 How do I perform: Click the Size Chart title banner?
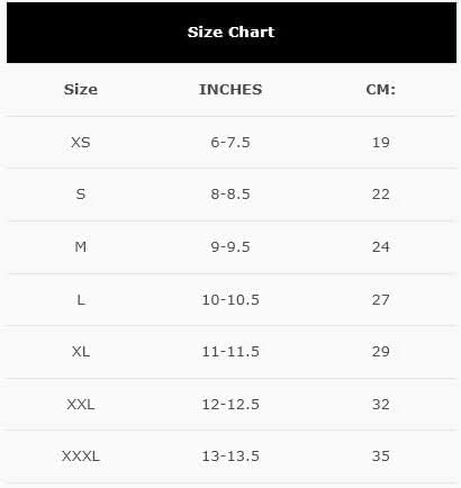pos(231,32)
